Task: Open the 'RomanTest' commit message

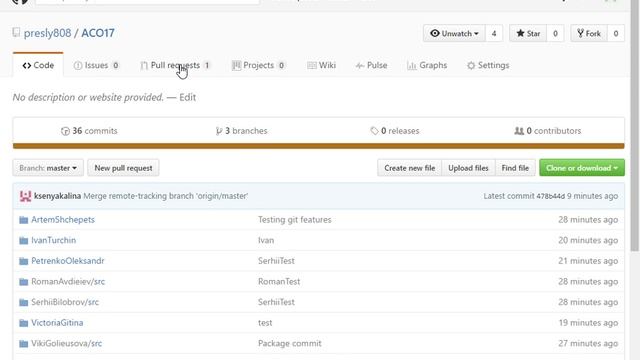Action: [279, 282]
